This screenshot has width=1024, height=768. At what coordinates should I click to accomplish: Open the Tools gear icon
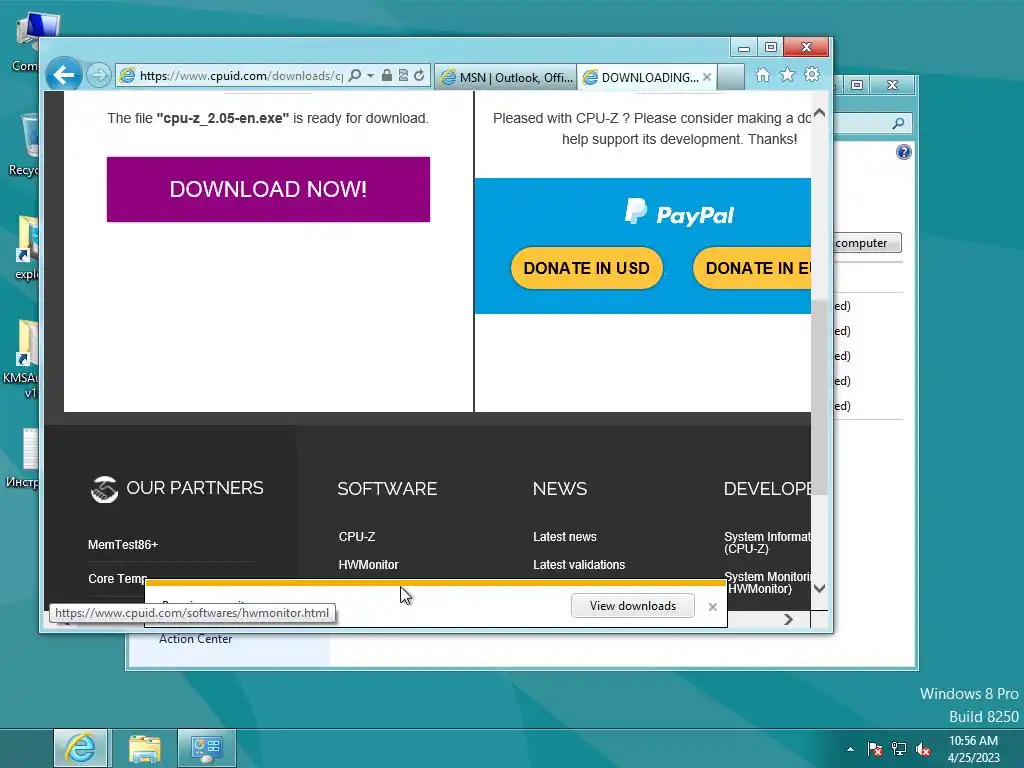coord(812,75)
